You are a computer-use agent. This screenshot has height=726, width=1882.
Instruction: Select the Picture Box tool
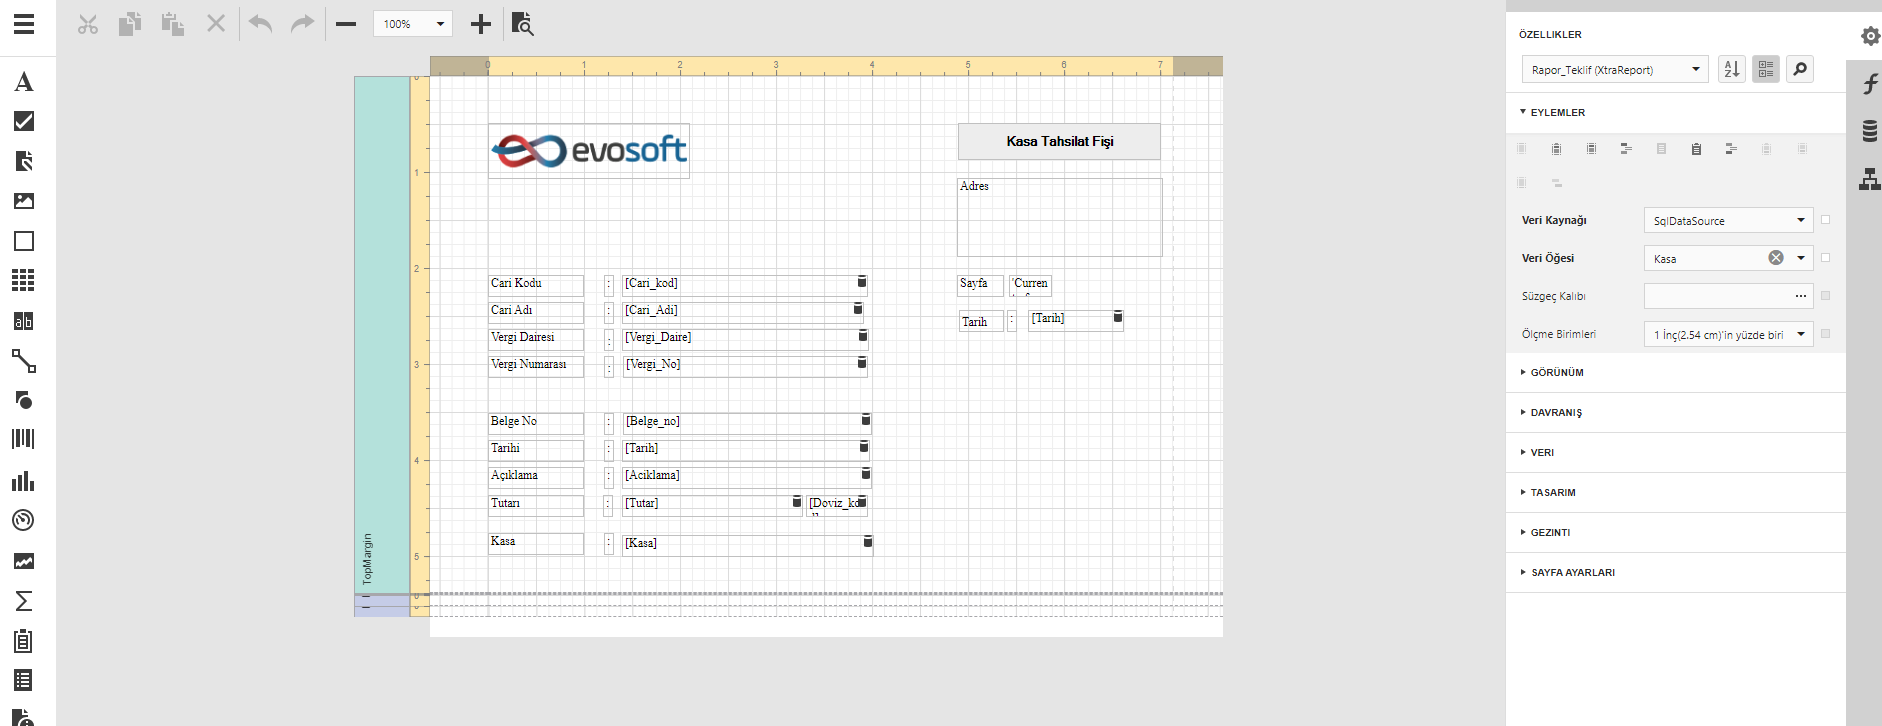[24, 201]
